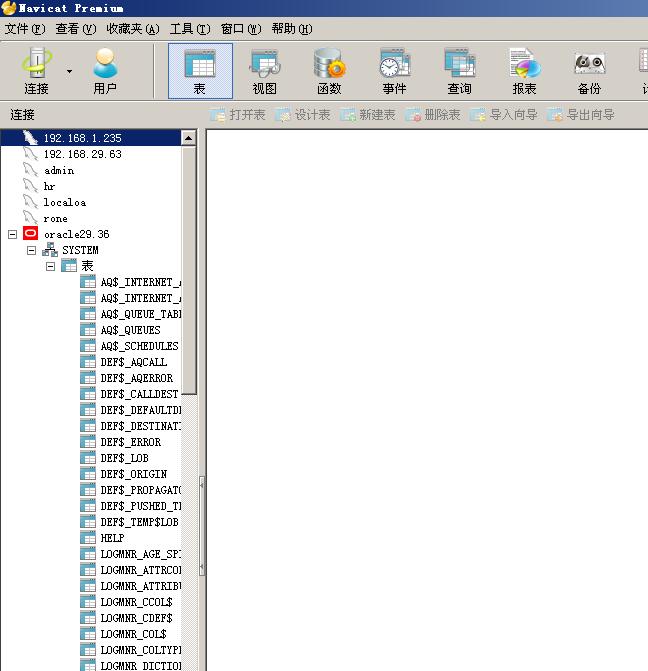Image resolution: width=648 pixels, height=671 pixels.
Task: Select the 表 (Table) toolbar icon
Action: [x=200, y=71]
